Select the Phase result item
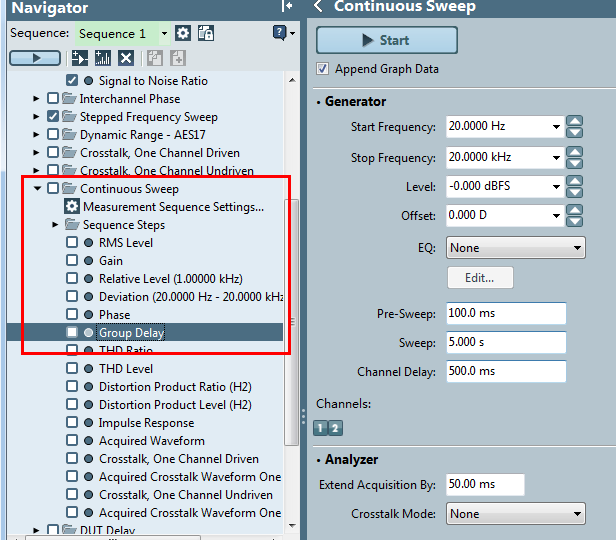The height and width of the screenshot is (540, 616). pos(114,315)
